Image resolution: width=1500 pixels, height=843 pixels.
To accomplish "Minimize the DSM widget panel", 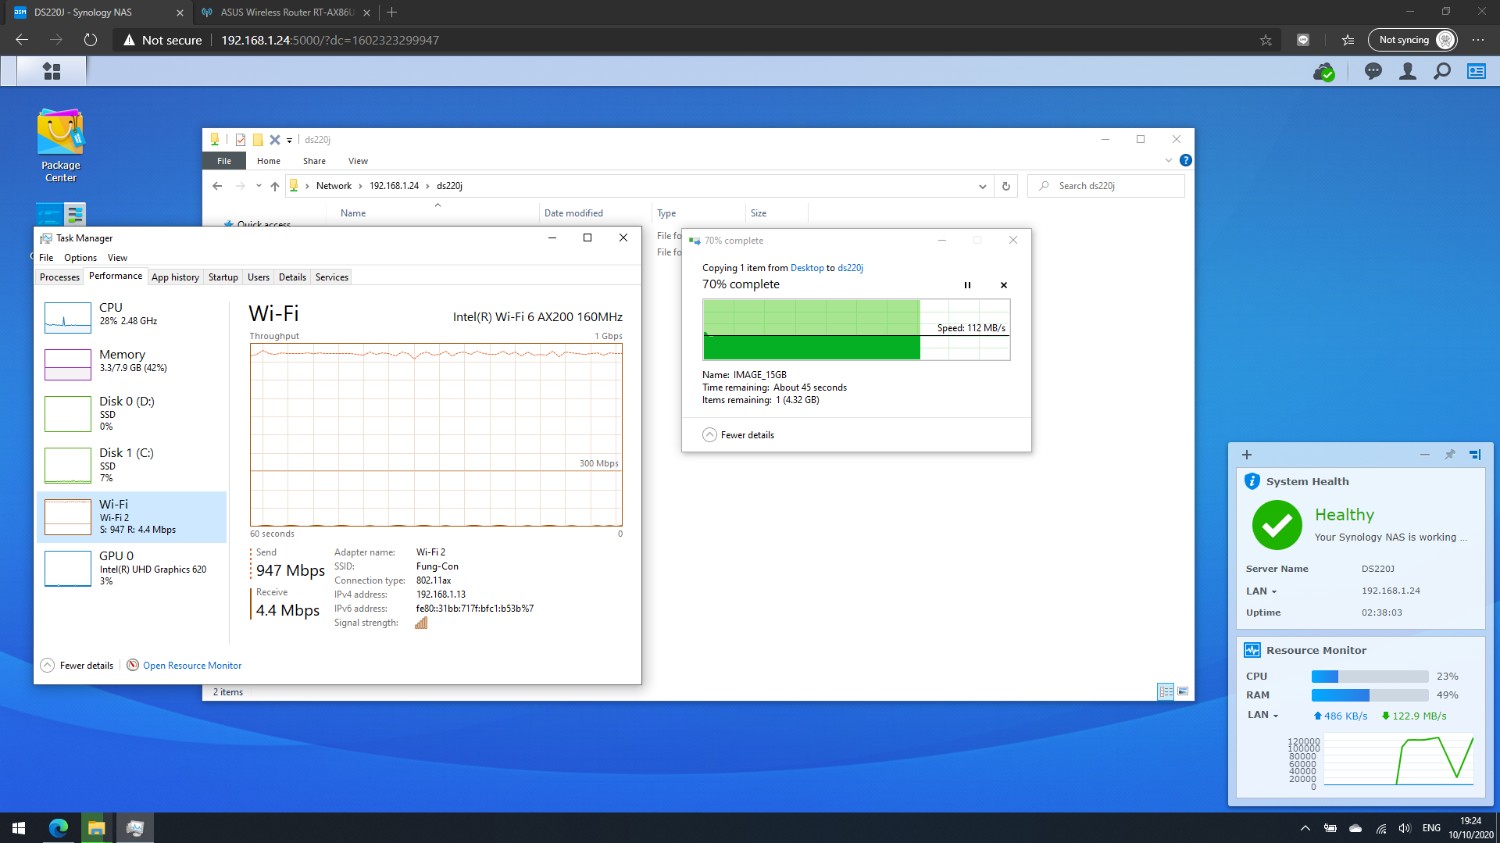I will pos(1425,455).
